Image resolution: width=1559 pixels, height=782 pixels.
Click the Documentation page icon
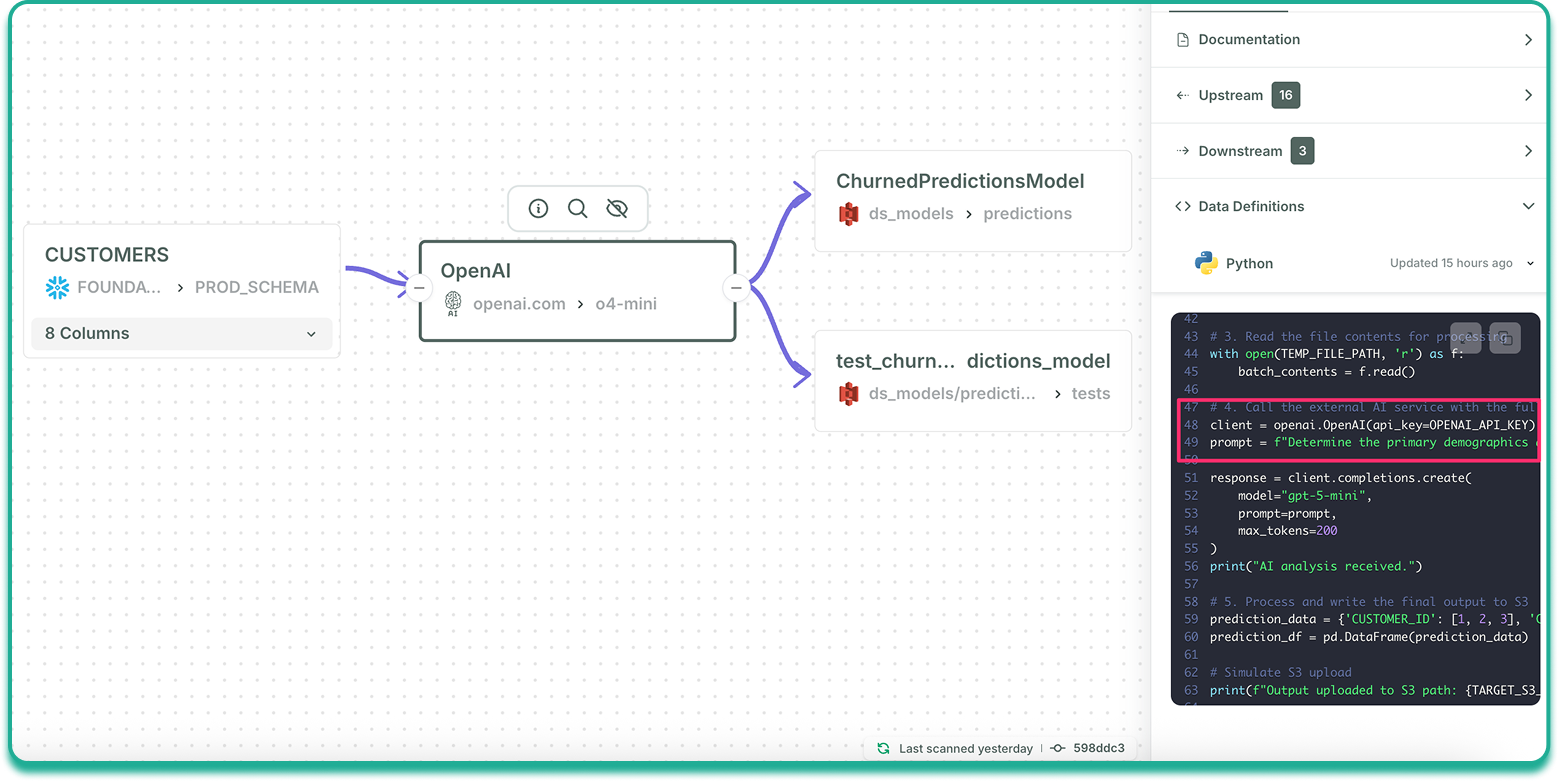tap(1182, 40)
